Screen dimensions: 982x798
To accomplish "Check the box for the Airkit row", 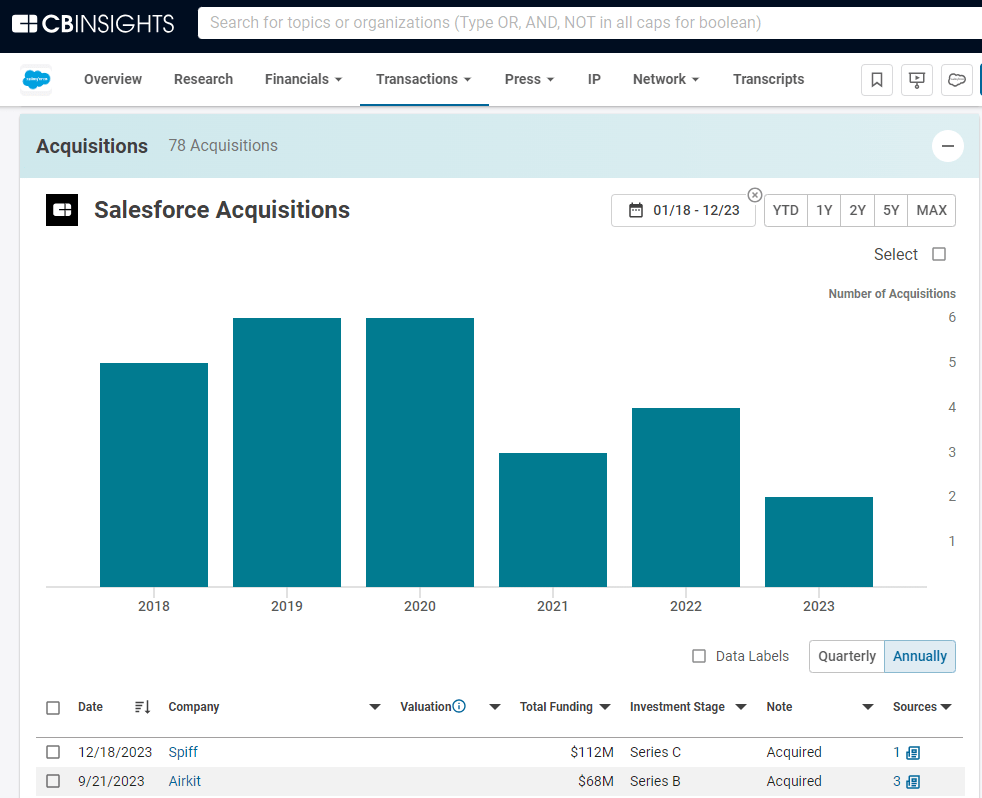I will click(53, 781).
